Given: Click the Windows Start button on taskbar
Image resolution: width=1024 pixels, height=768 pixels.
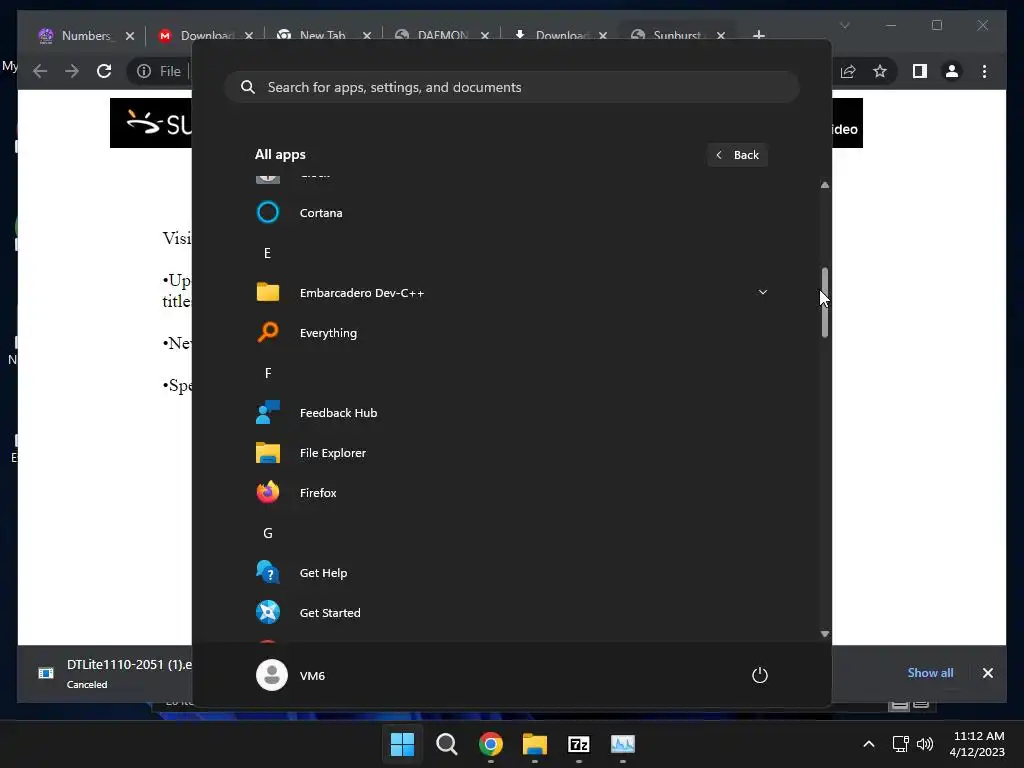Looking at the screenshot, I should [x=402, y=744].
